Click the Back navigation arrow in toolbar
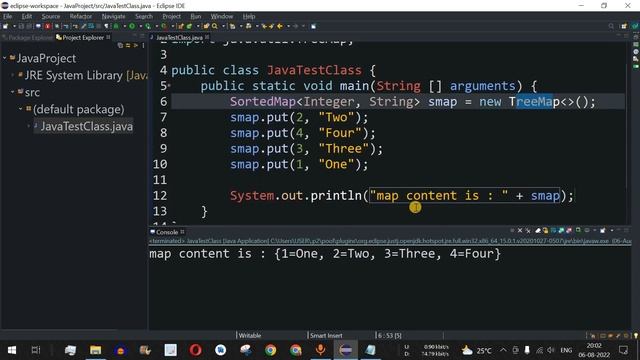640x360 pixels. (280, 26)
